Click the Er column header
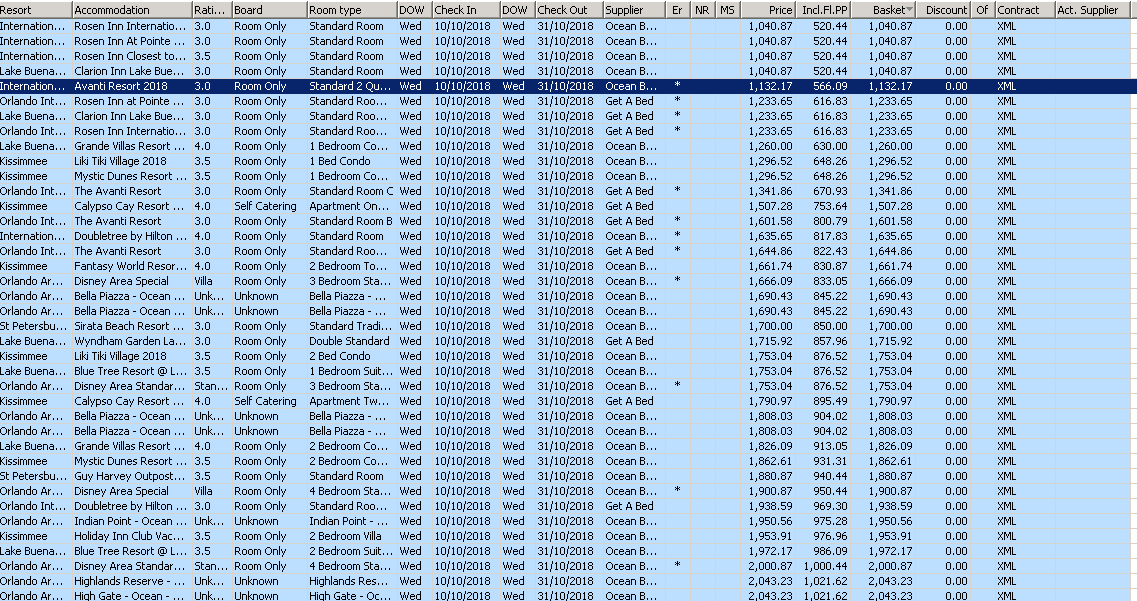The height and width of the screenshot is (601, 1137). [x=678, y=9]
